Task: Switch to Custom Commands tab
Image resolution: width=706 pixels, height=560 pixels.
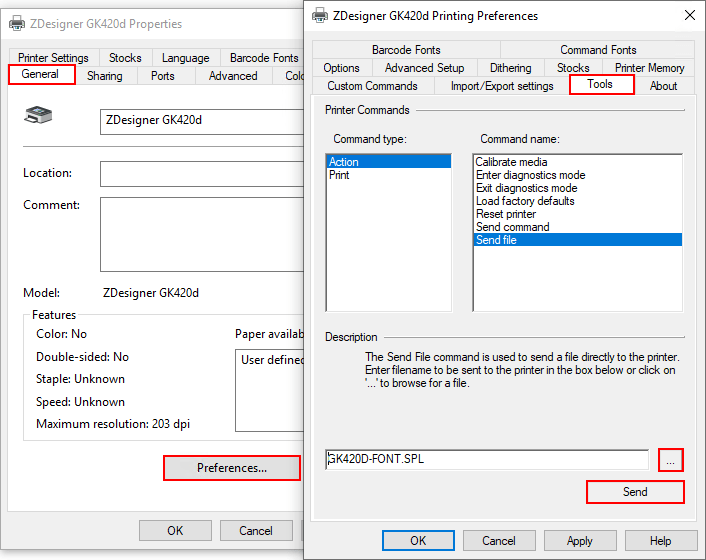Action: point(372,86)
